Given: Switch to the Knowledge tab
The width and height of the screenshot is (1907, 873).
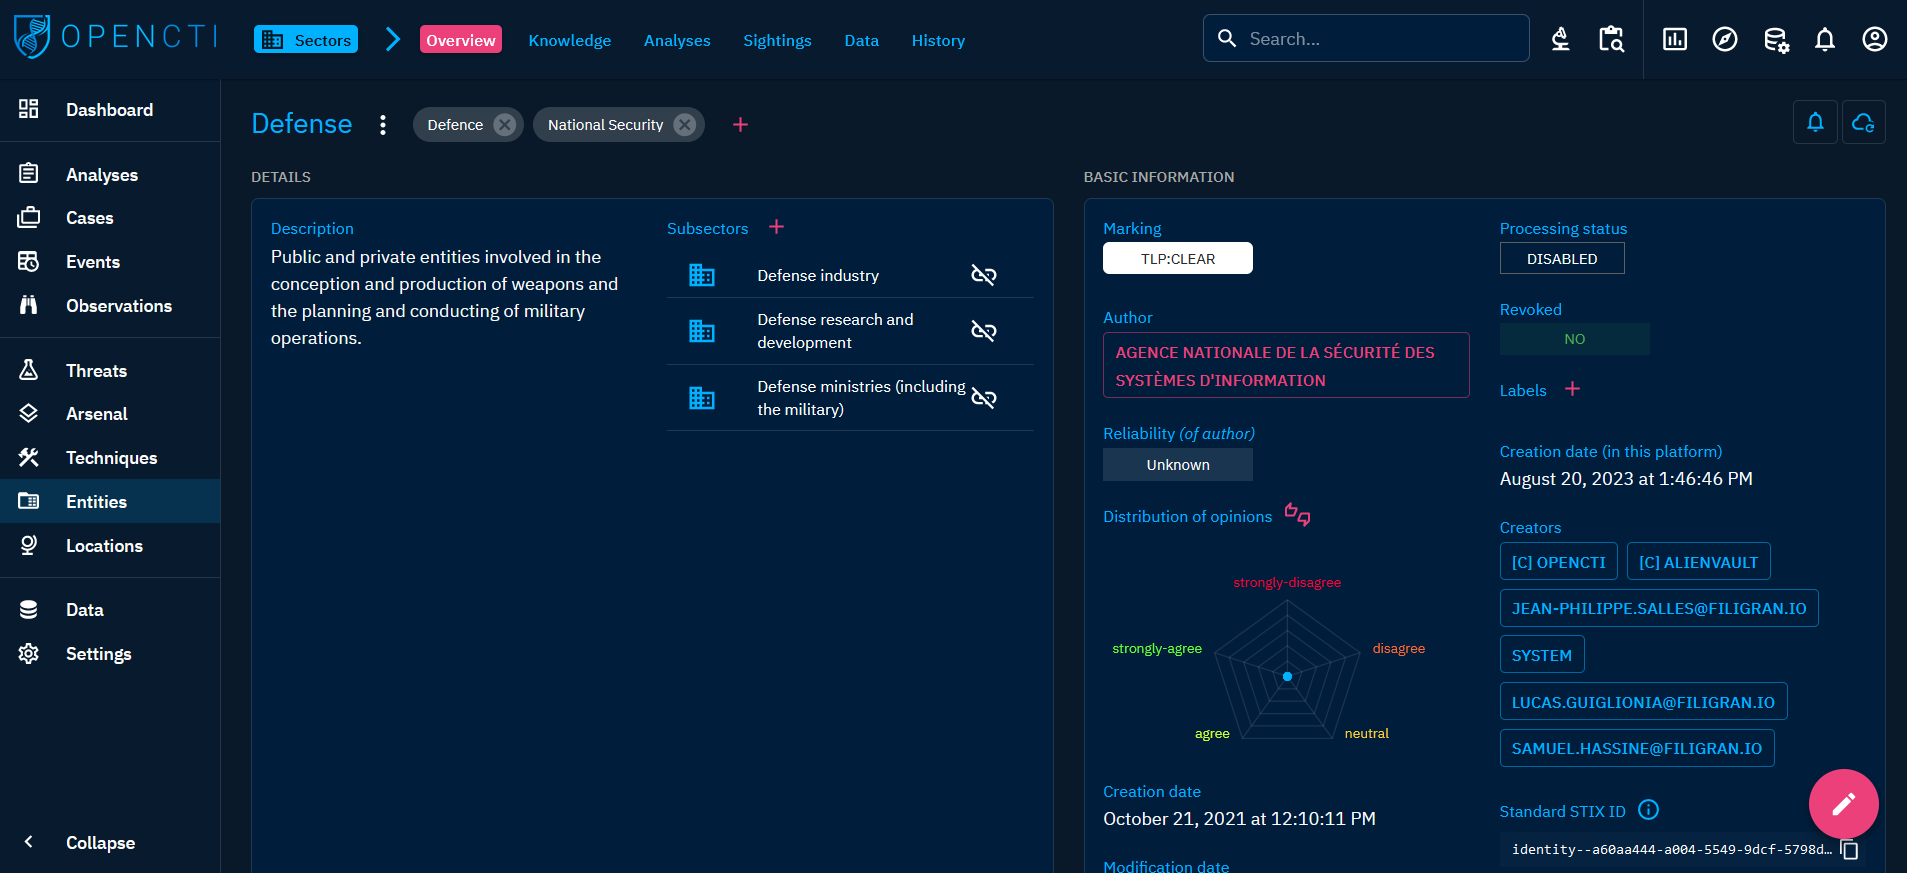Looking at the screenshot, I should pyautogui.click(x=569, y=40).
